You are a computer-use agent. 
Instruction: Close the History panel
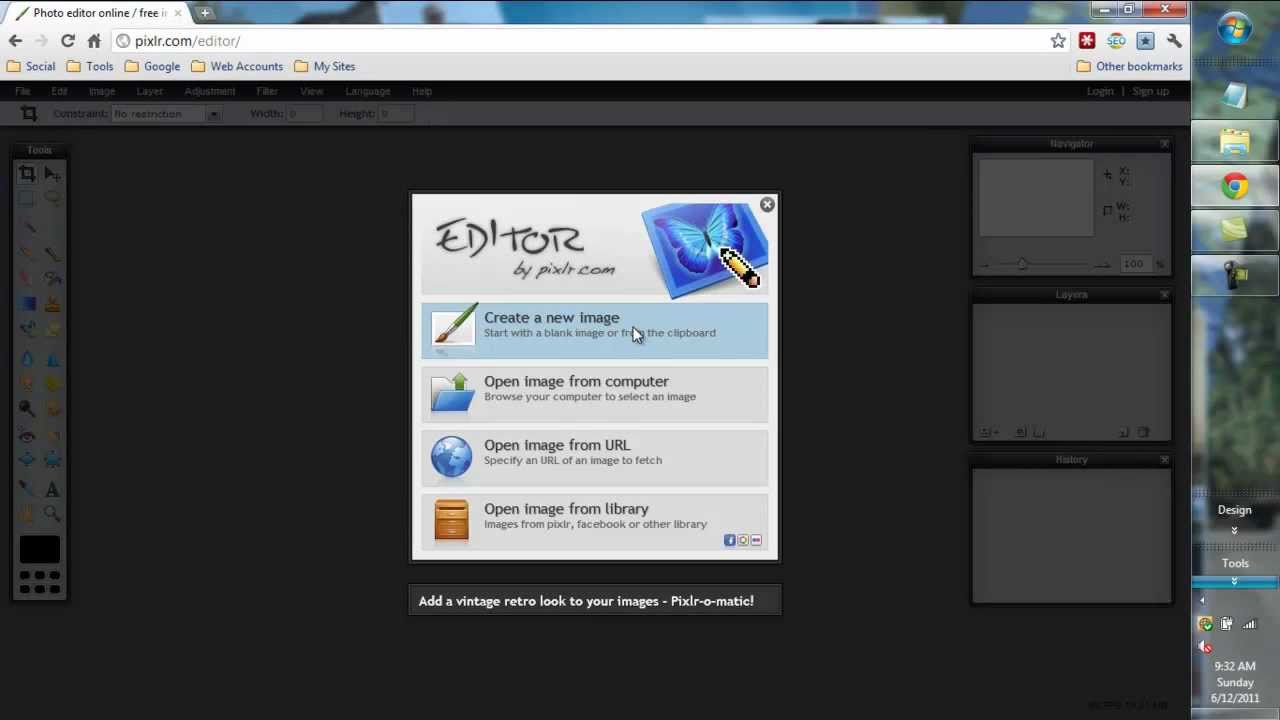[x=1164, y=460]
